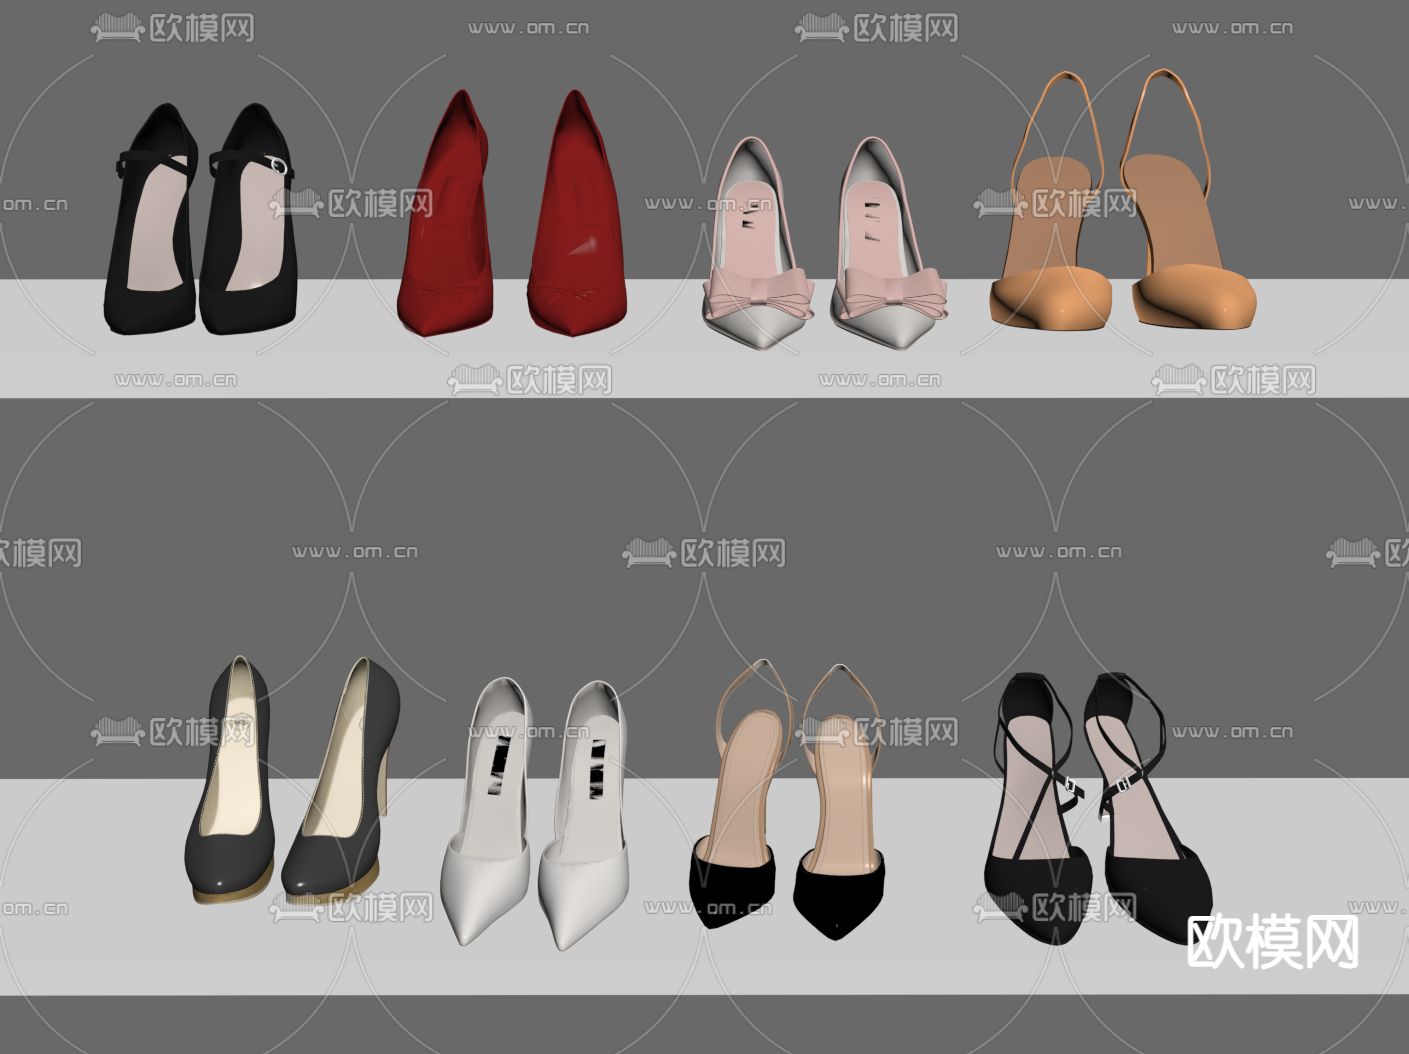This screenshot has height=1054, width=1409.
Task: Select the white pointed-toe pumps
Action: pos(536,814)
